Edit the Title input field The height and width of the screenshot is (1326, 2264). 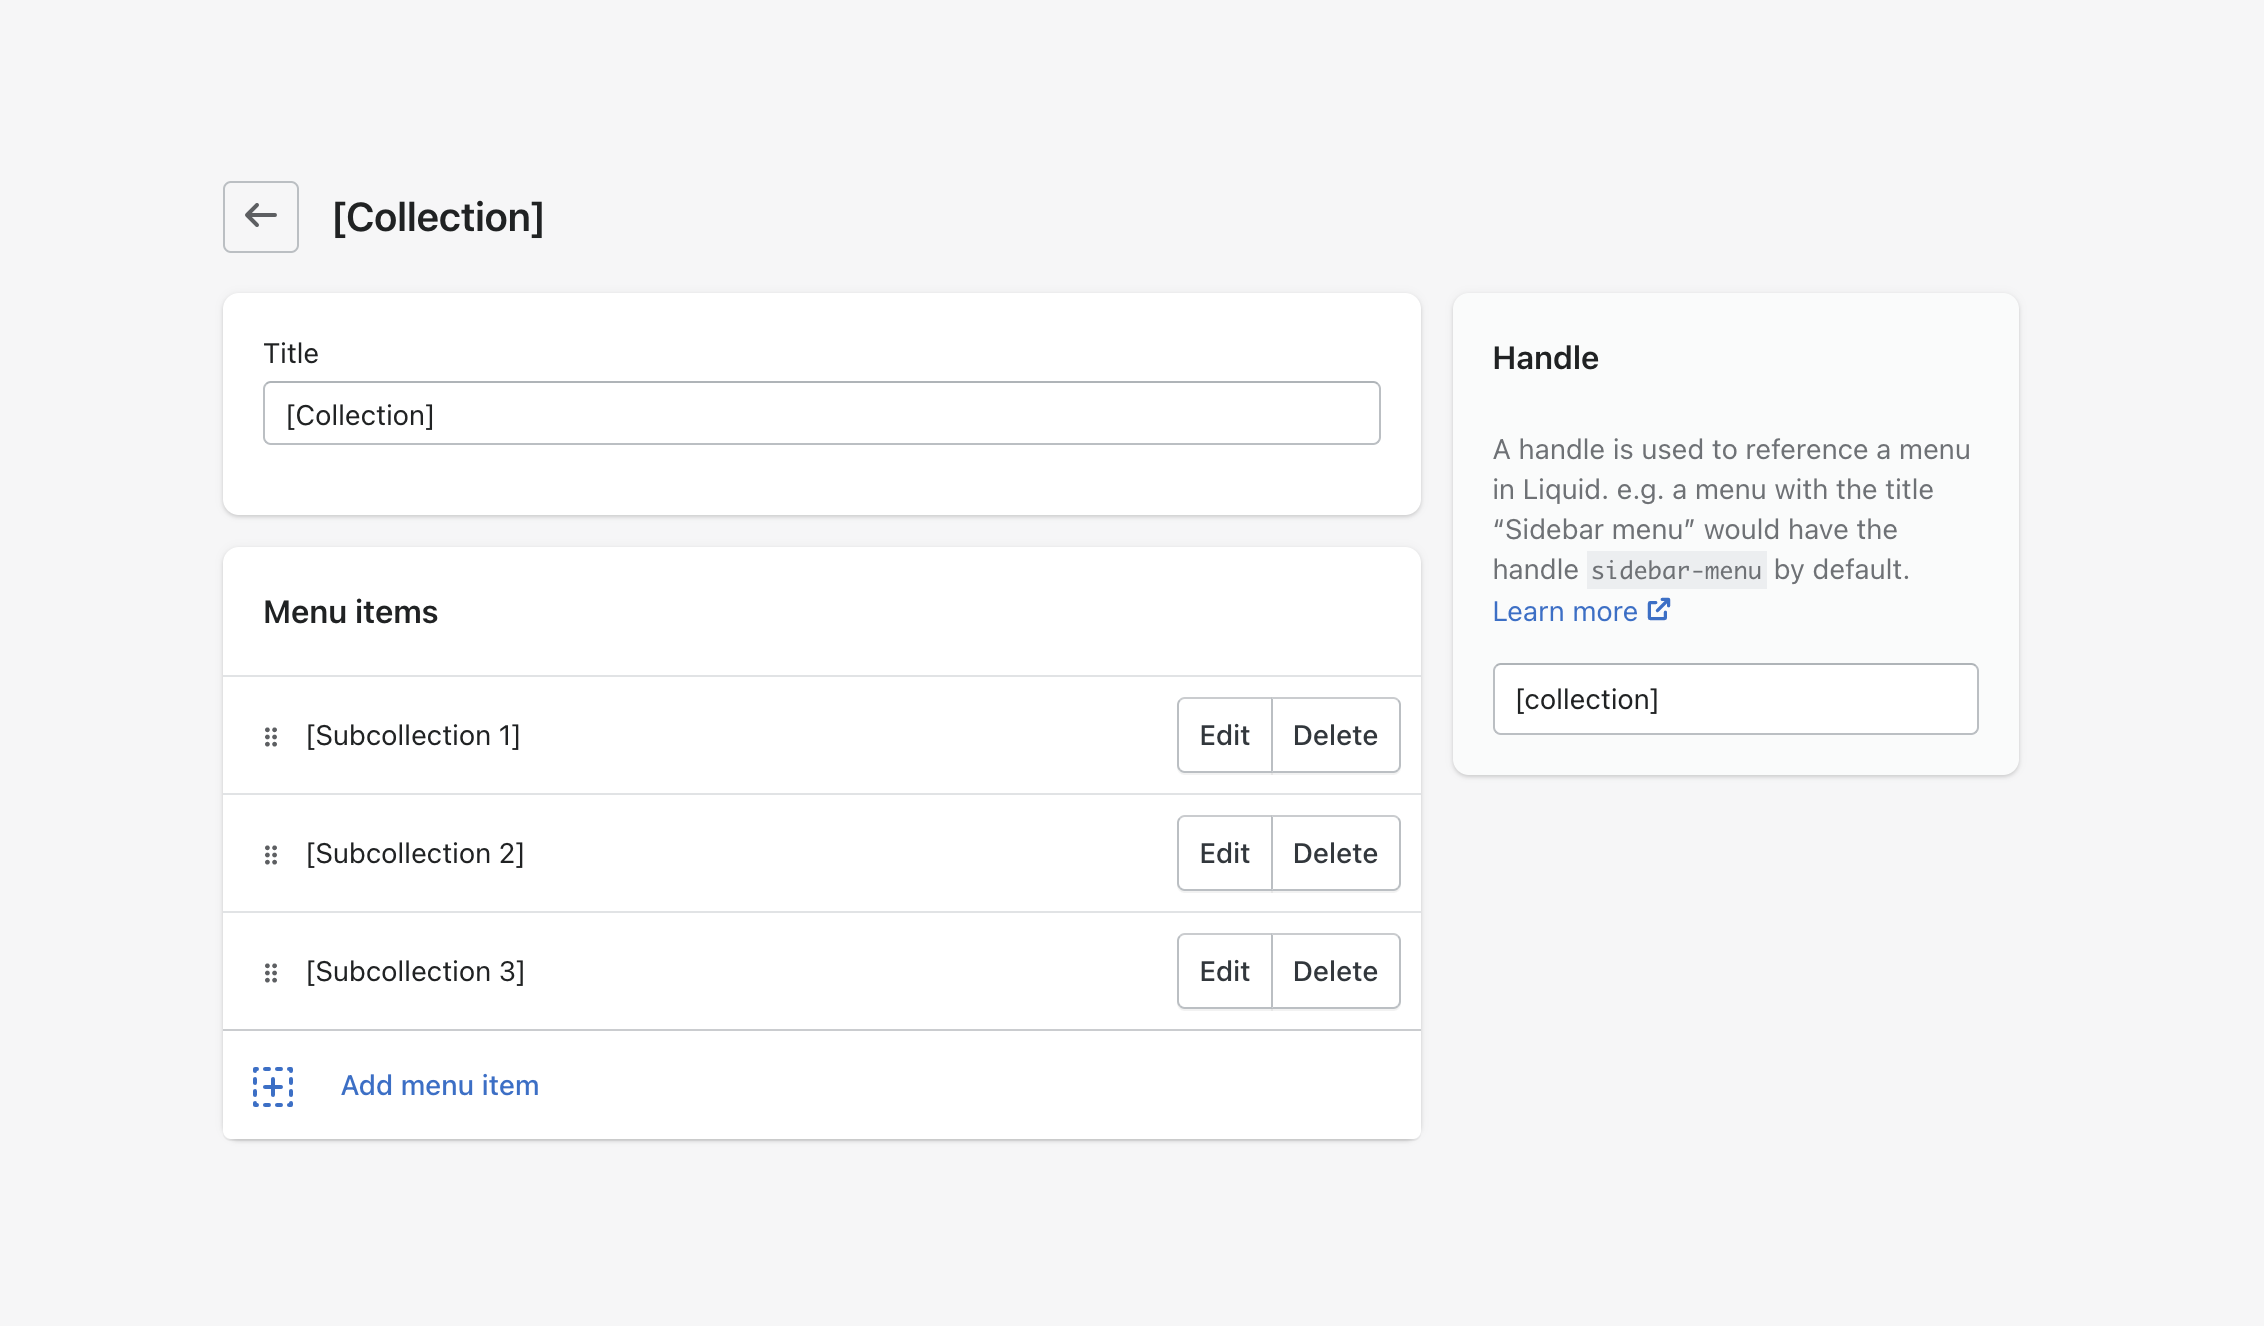coord(822,412)
